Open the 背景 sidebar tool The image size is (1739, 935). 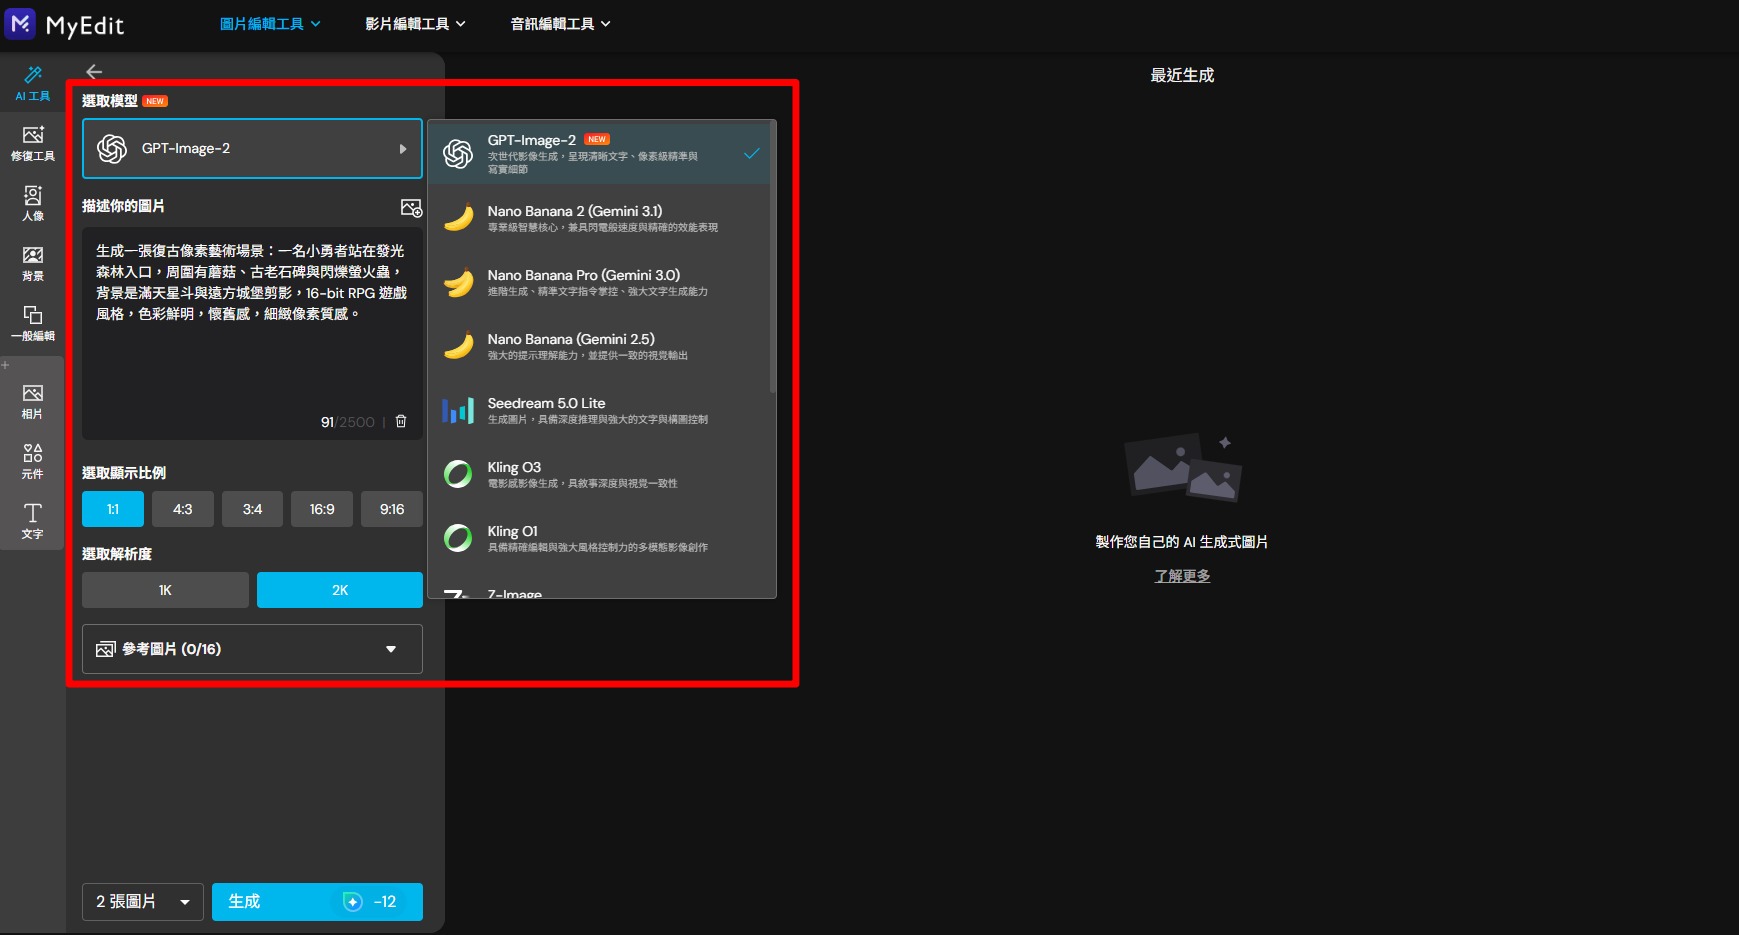click(33, 264)
